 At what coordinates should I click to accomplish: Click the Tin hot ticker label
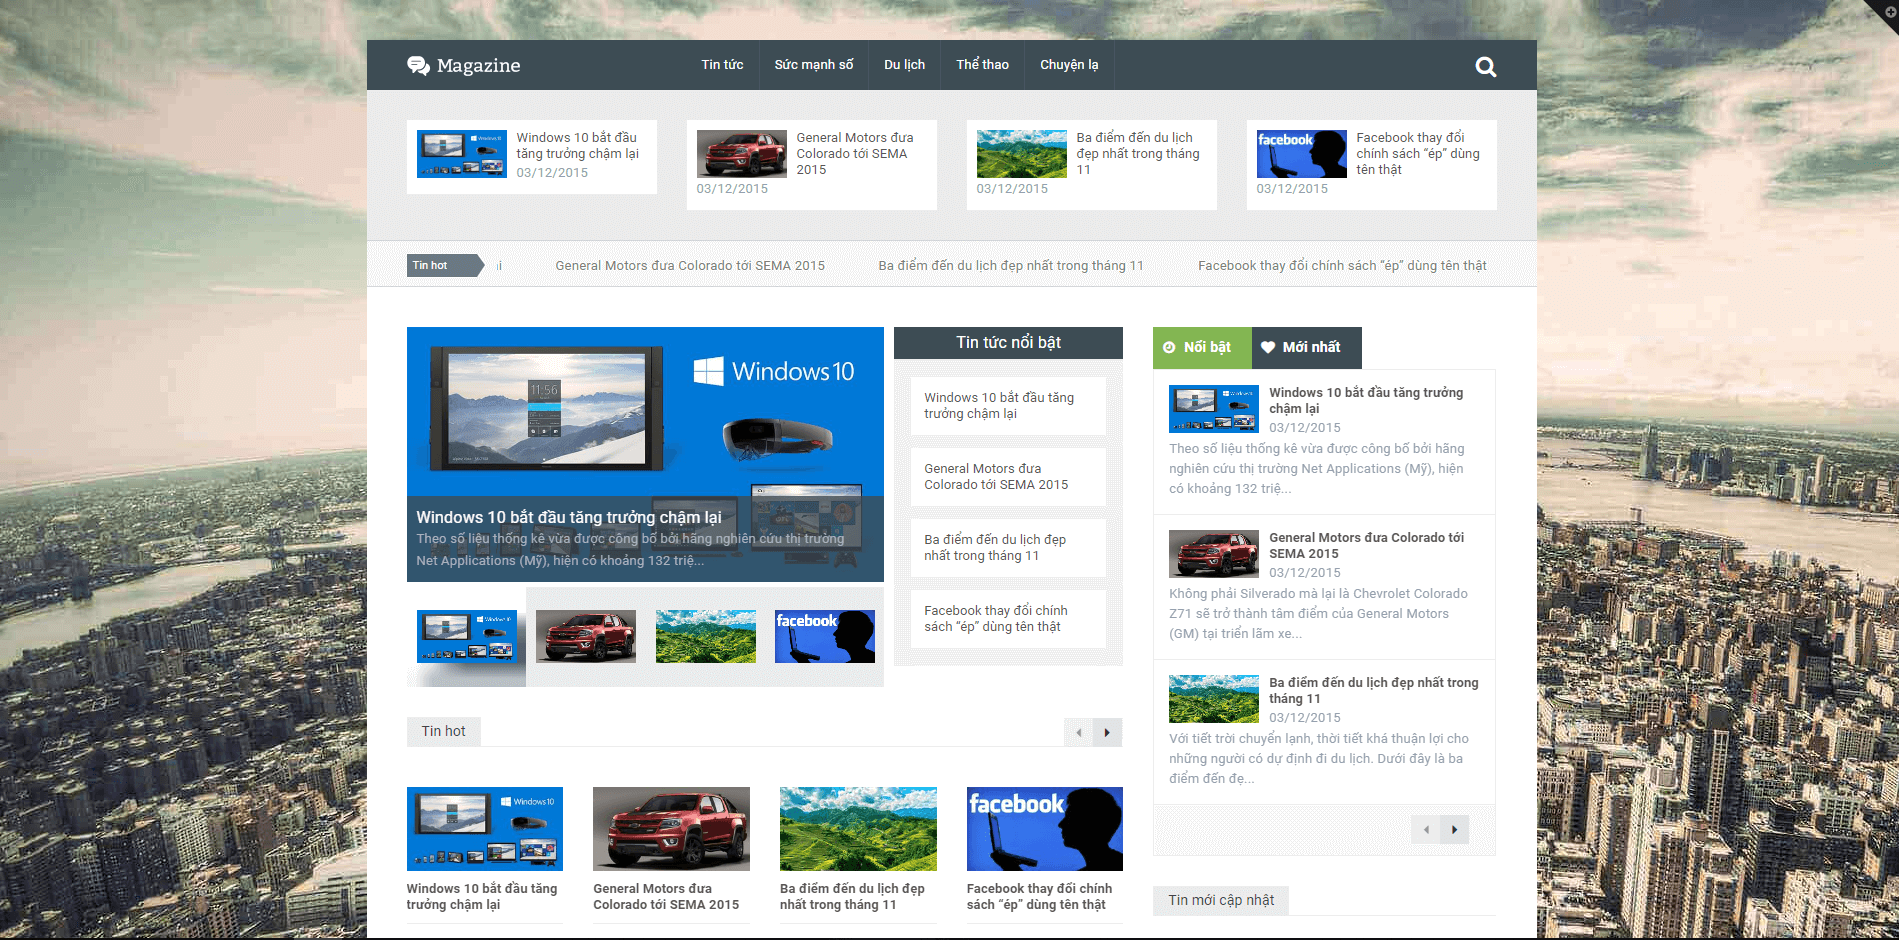[x=445, y=266]
